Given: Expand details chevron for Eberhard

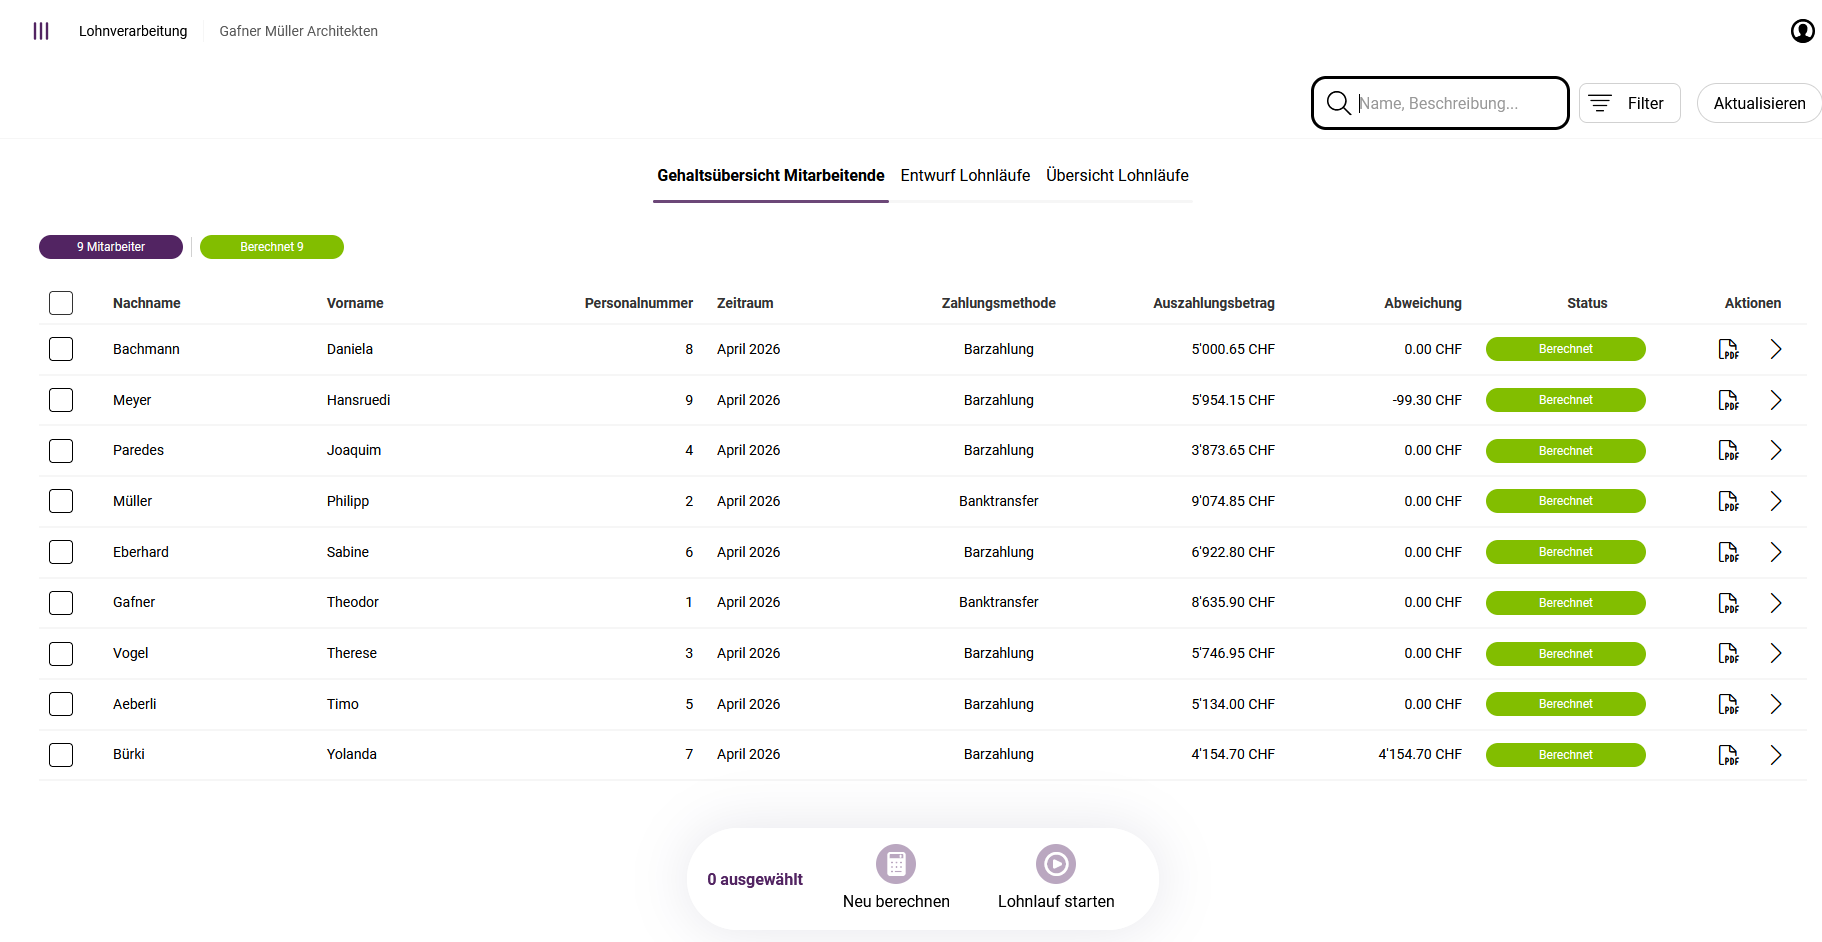Looking at the screenshot, I should coord(1776,552).
